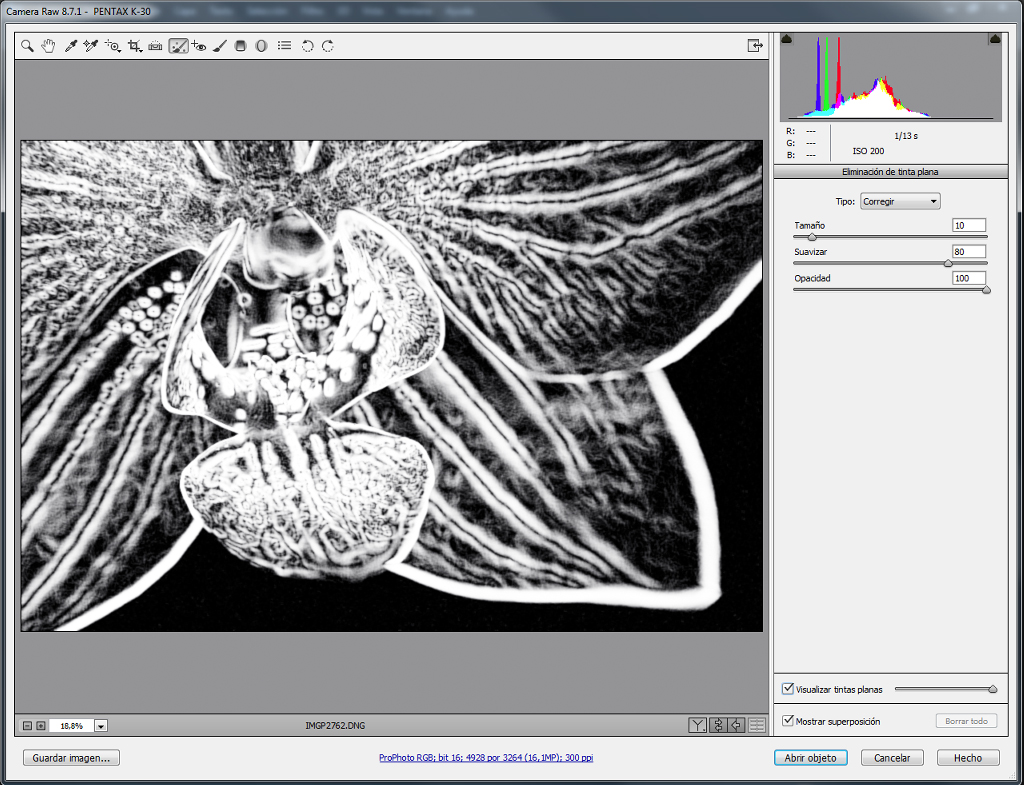Image resolution: width=1024 pixels, height=785 pixels.
Task: Click the Opacidad slider handle
Action: [x=986, y=290]
